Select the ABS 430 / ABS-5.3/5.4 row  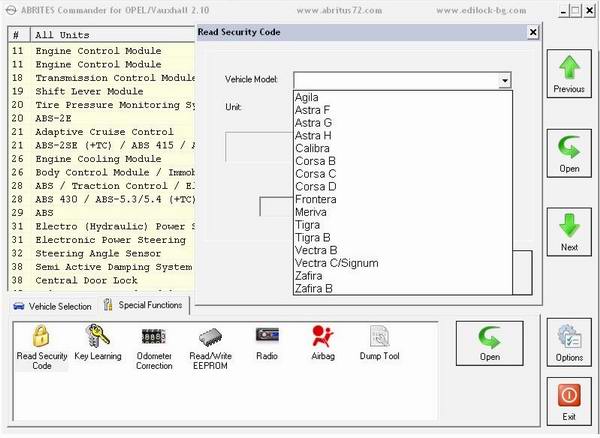point(102,199)
